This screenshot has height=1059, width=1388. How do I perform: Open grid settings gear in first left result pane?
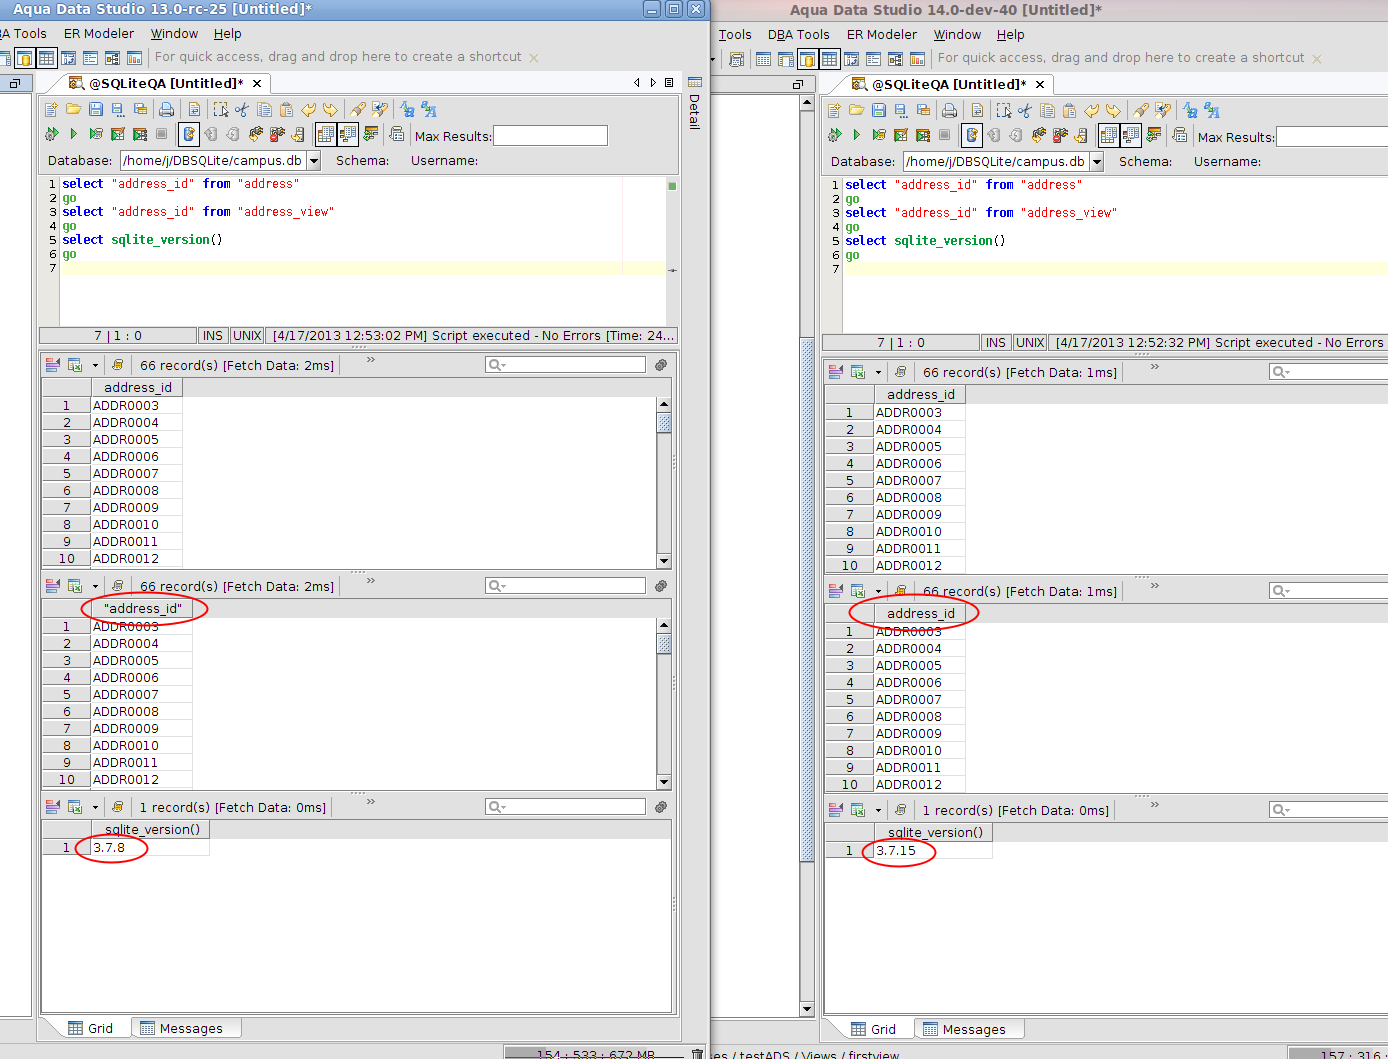coord(661,365)
